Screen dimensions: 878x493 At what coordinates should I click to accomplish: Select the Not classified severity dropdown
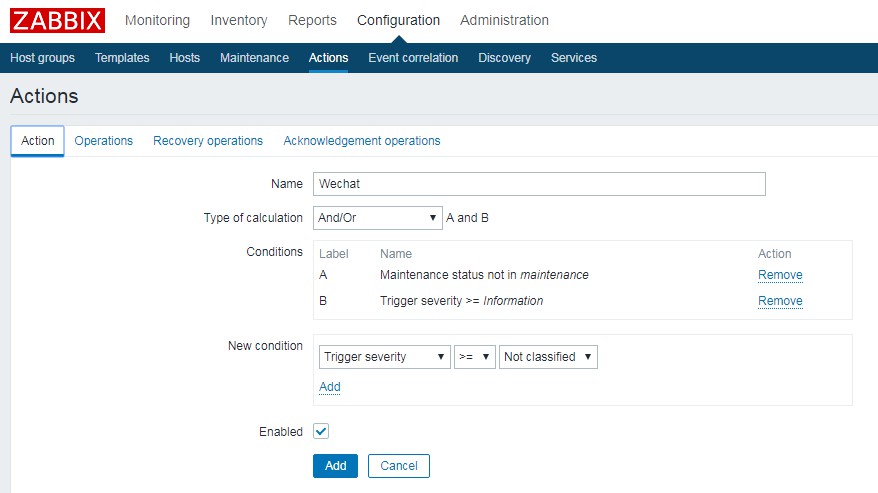tap(548, 357)
